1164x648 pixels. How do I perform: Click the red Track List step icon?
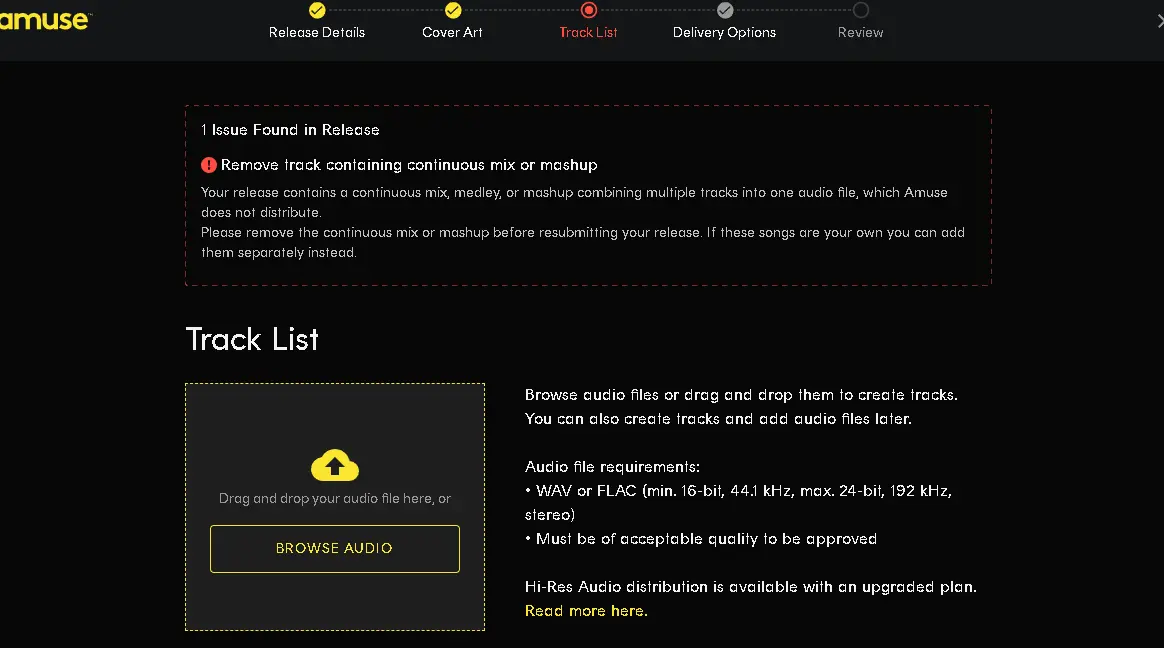click(x=589, y=10)
